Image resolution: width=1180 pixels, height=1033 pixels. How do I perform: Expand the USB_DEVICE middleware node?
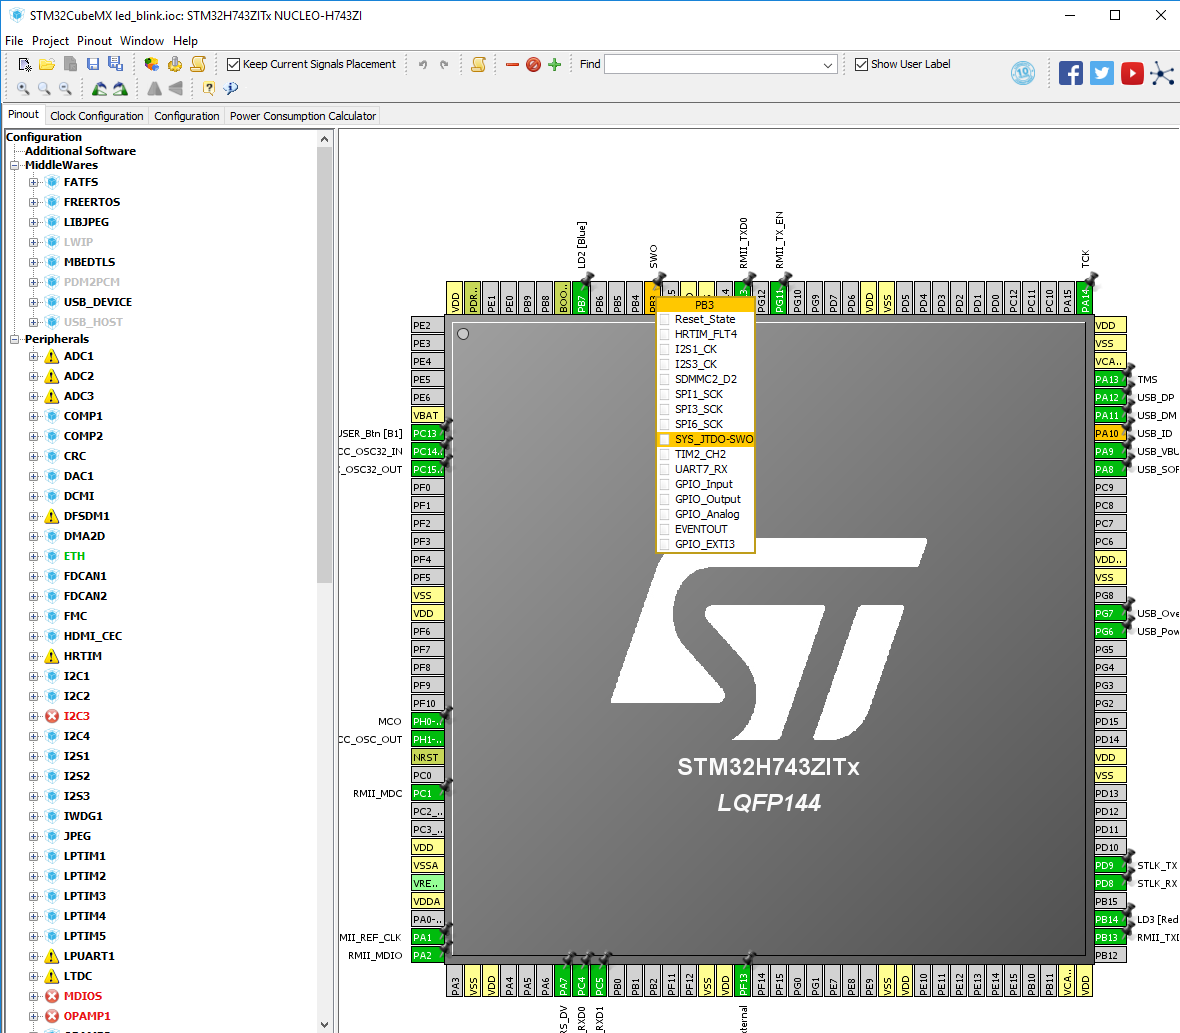(33, 302)
